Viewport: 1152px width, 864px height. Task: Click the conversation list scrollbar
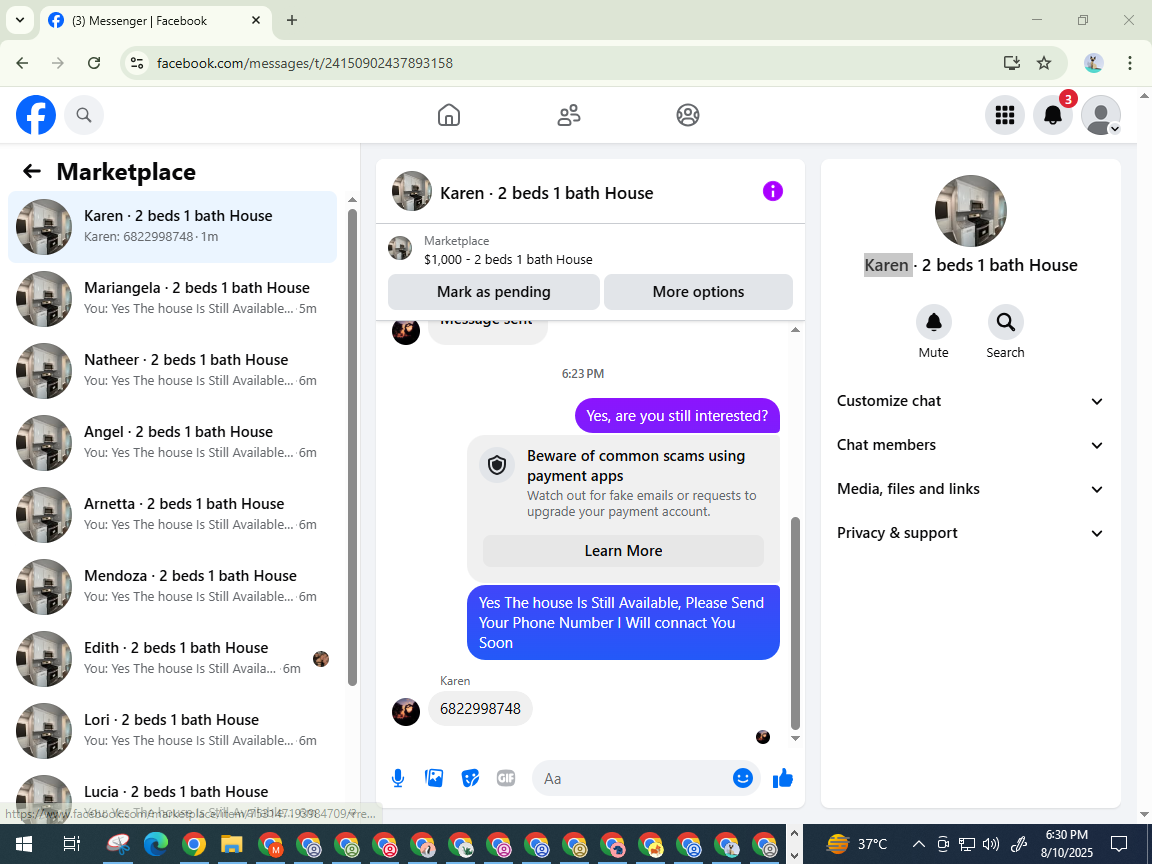tap(352, 447)
